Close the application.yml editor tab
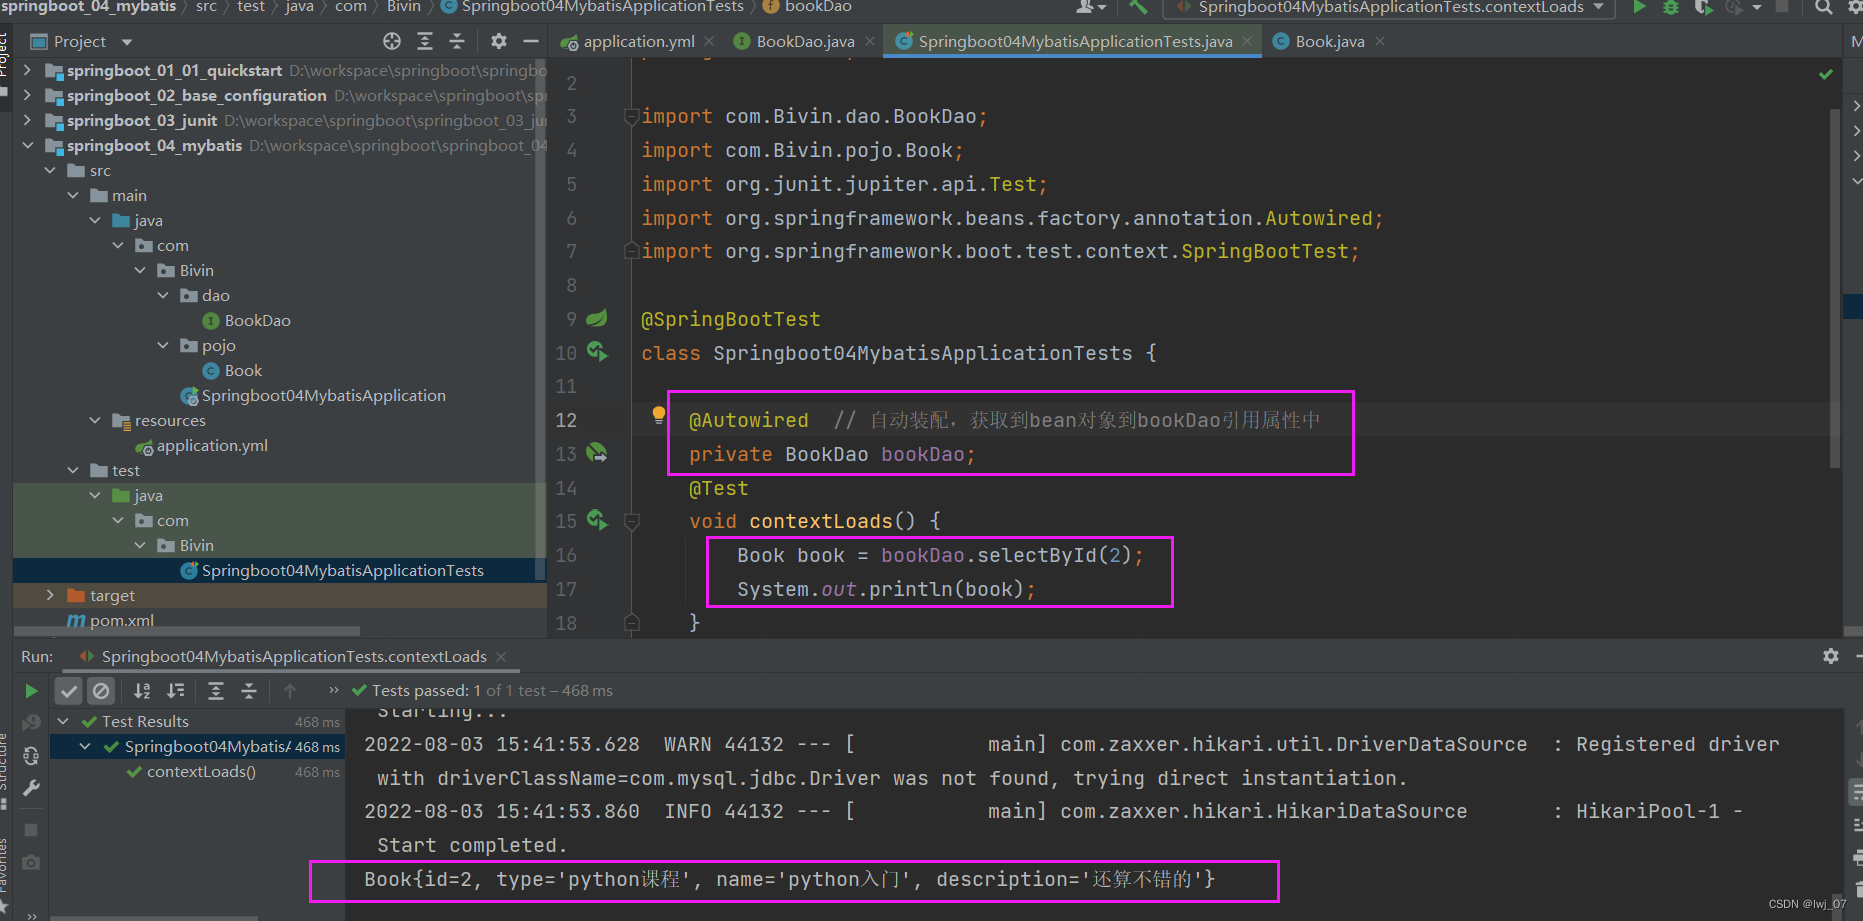 [x=709, y=42]
